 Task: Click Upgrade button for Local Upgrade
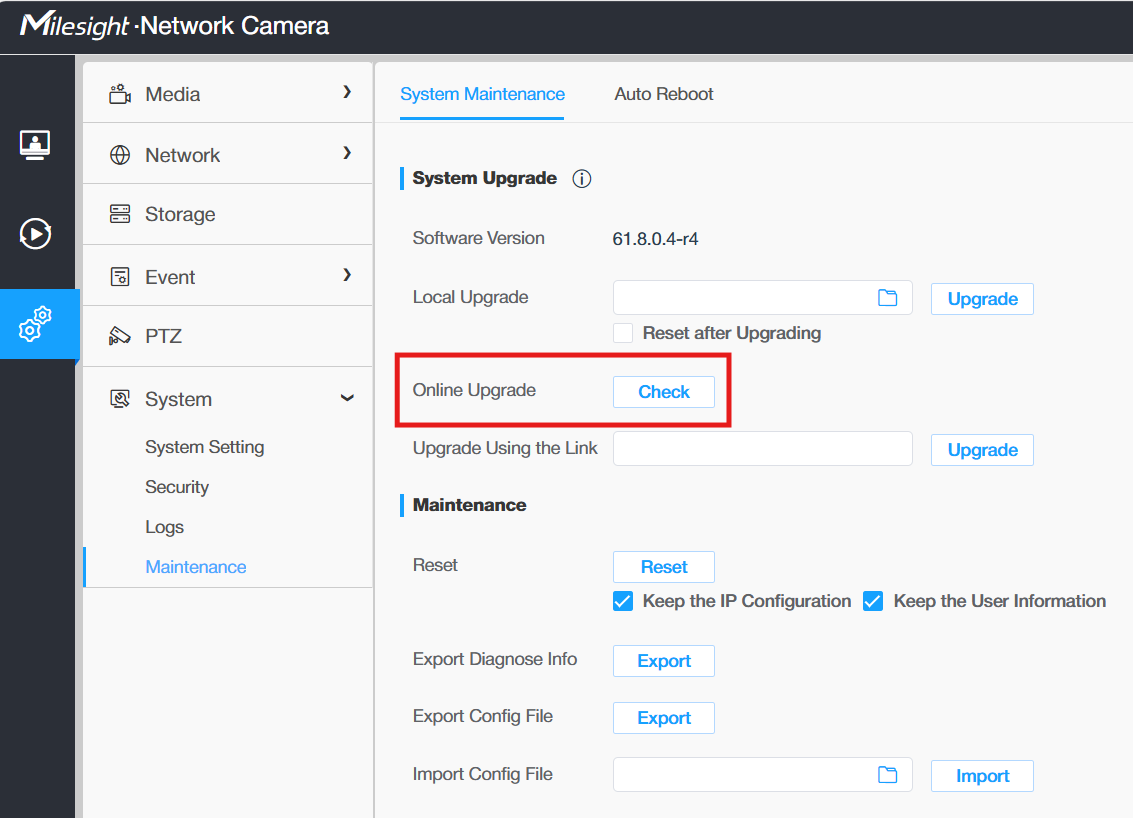pos(982,299)
